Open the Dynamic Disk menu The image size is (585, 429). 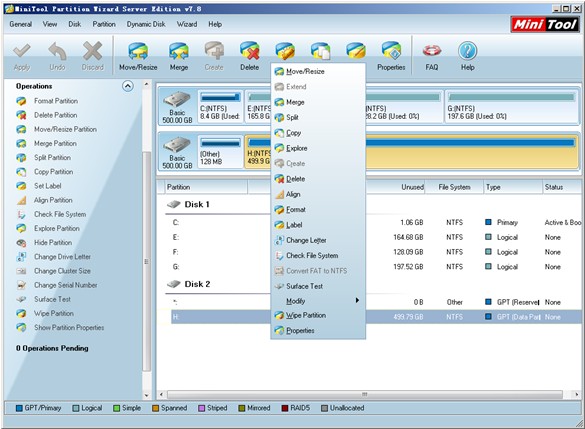pyautogui.click(x=146, y=24)
